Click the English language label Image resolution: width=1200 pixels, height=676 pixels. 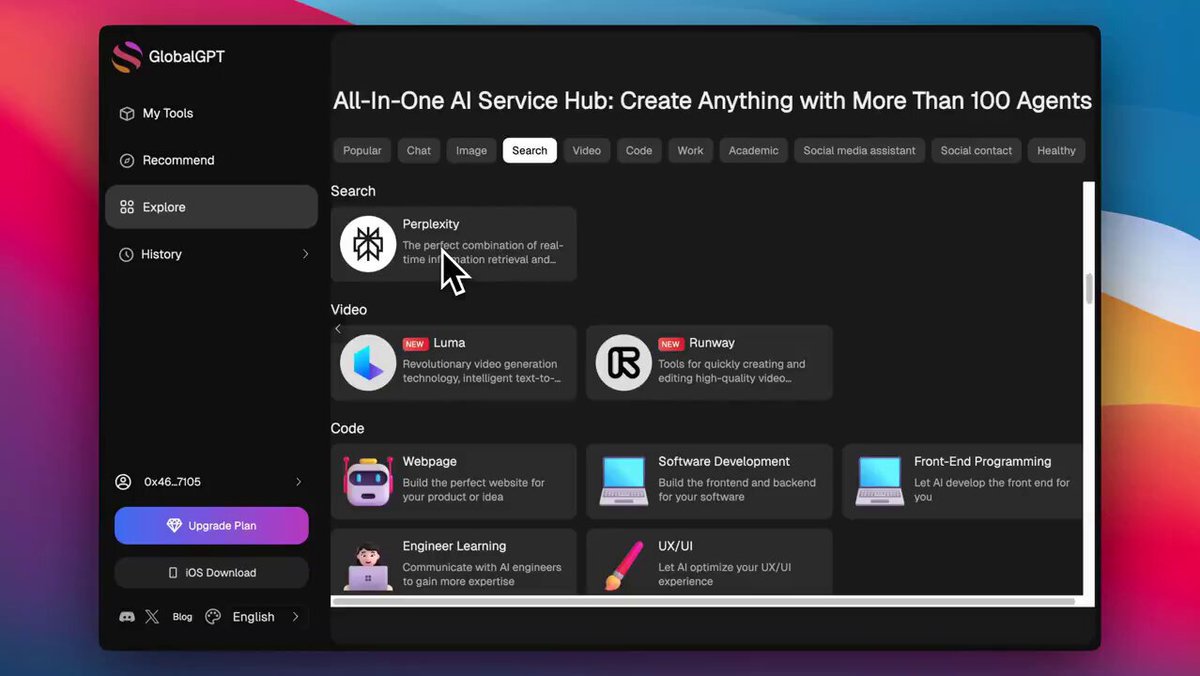254,617
